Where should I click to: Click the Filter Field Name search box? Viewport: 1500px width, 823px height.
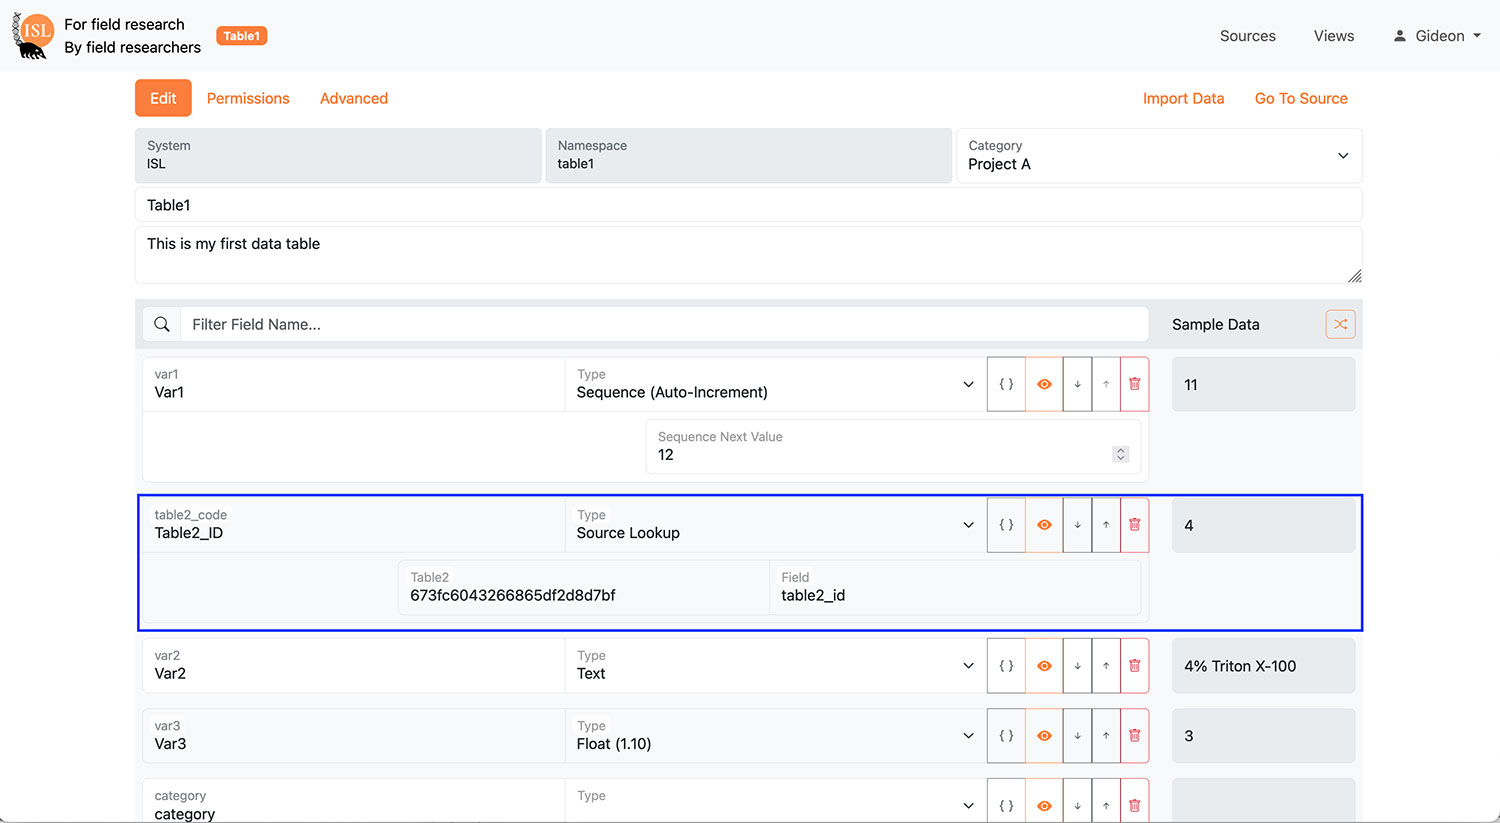[664, 324]
